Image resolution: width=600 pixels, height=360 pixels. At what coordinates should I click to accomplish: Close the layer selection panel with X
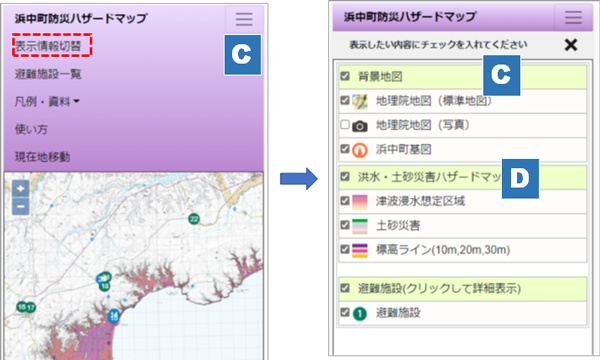pyautogui.click(x=571, y=45)
